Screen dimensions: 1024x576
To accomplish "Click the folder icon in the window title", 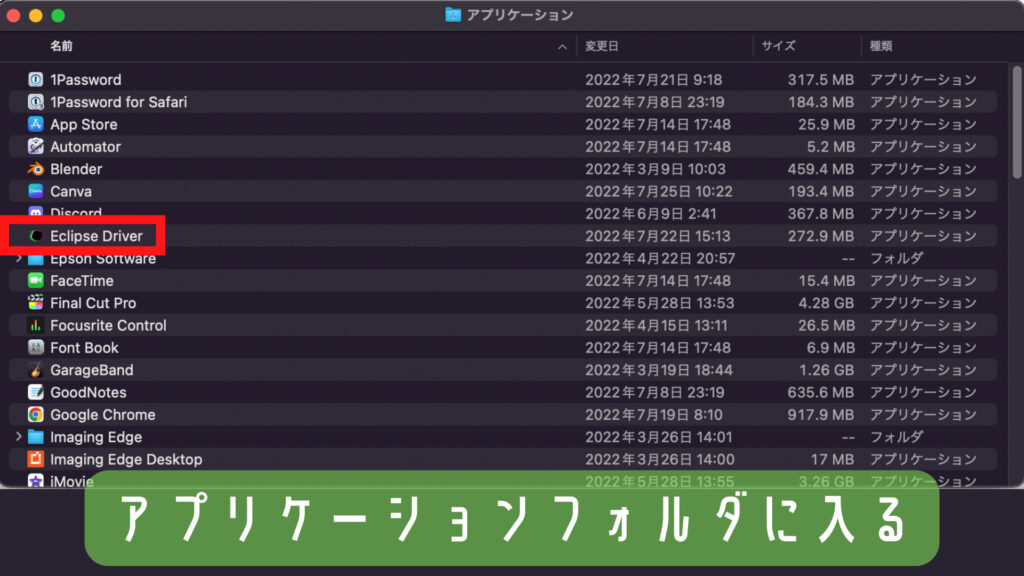I will tap(453, 14).
